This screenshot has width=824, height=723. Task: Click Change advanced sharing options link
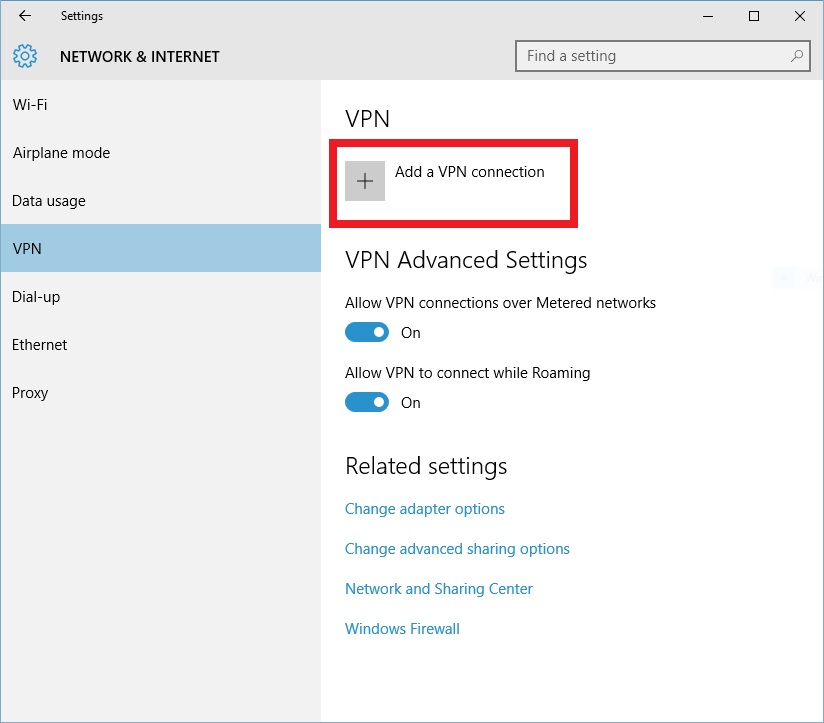(x=457, y=549)
